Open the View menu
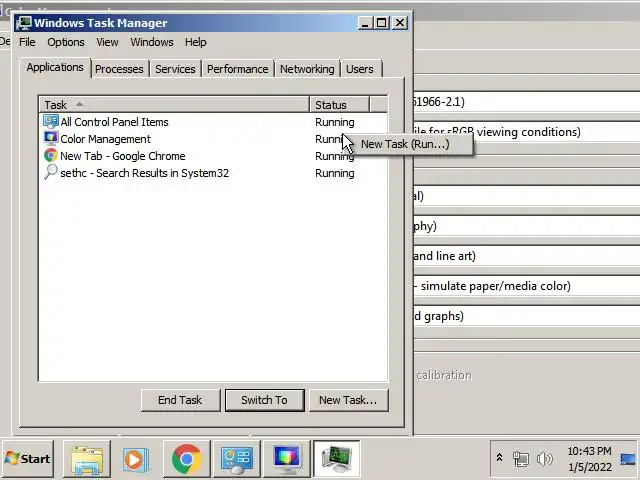 pyautogui.click(x=107, y=42)
